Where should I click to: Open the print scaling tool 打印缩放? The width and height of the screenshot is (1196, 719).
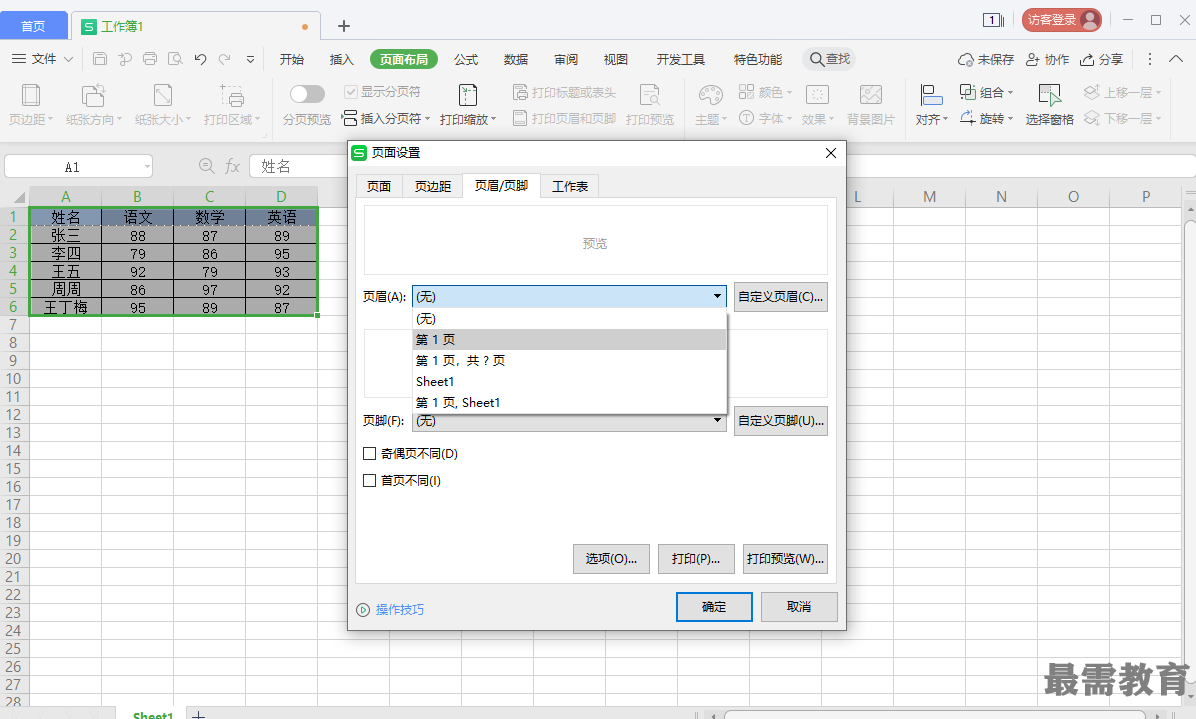[468, 104]
